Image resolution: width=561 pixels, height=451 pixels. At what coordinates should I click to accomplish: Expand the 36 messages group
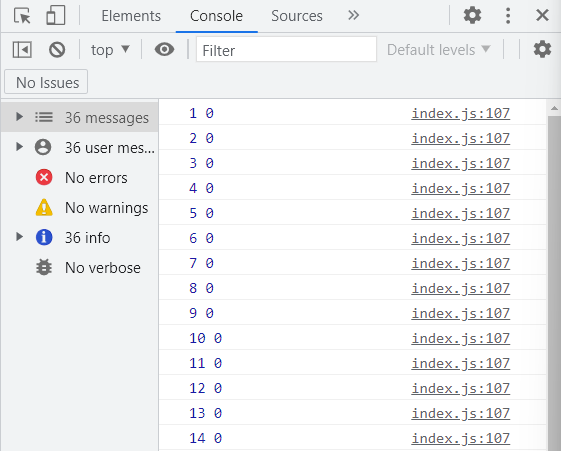click(x=19, y=117)
